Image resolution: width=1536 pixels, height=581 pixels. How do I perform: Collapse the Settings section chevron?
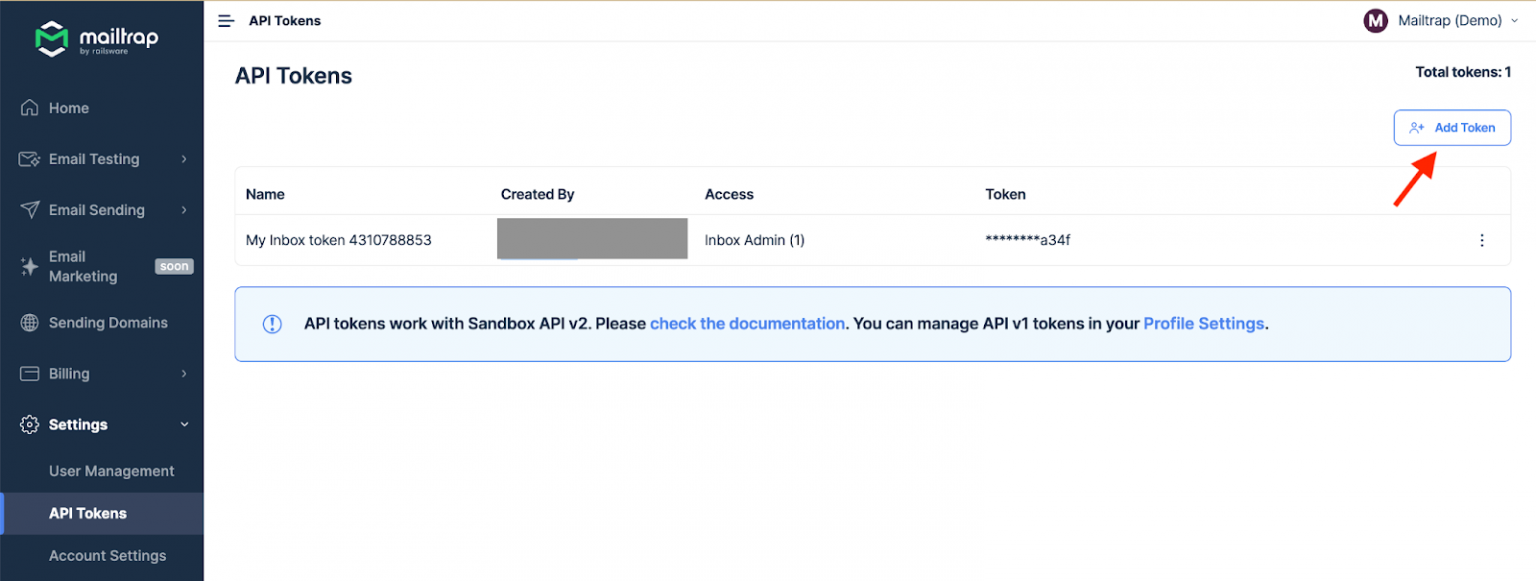click(184, 425)
